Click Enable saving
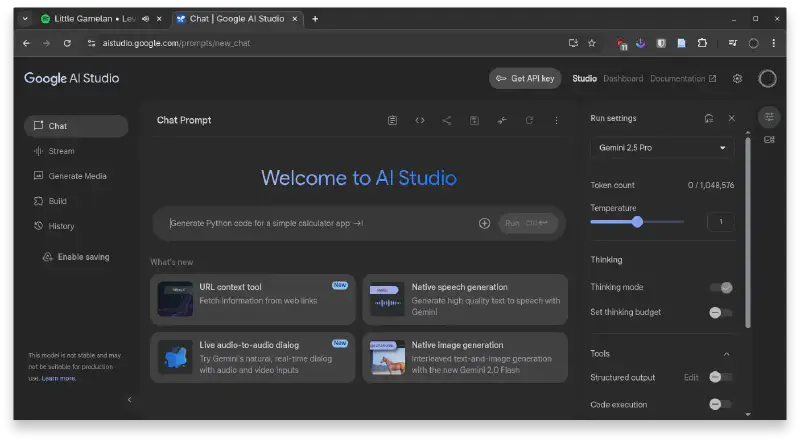This screenshot has width=800, height=440. click(x=77, y=257)
